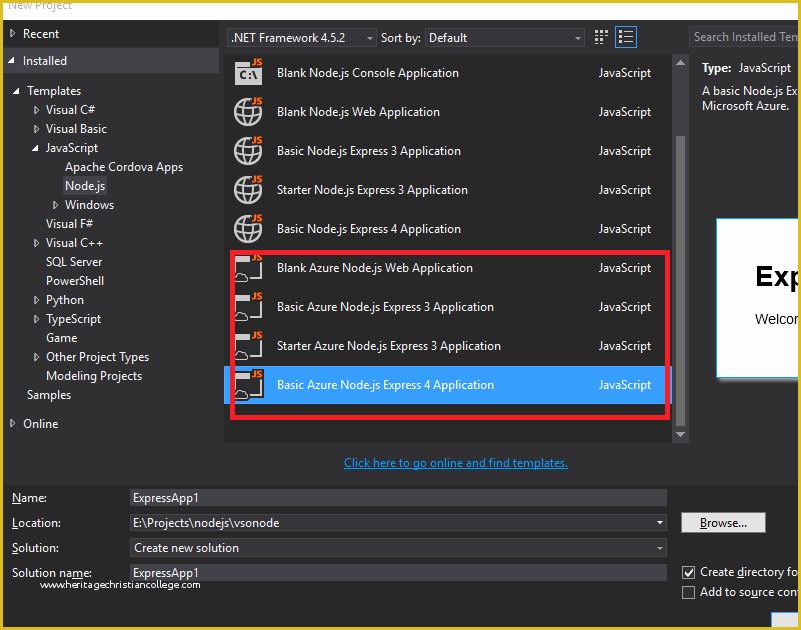Click the Blank Azure Node.js Web Application icon
This screenshot has width=801, height=630.
click(248, 268)
